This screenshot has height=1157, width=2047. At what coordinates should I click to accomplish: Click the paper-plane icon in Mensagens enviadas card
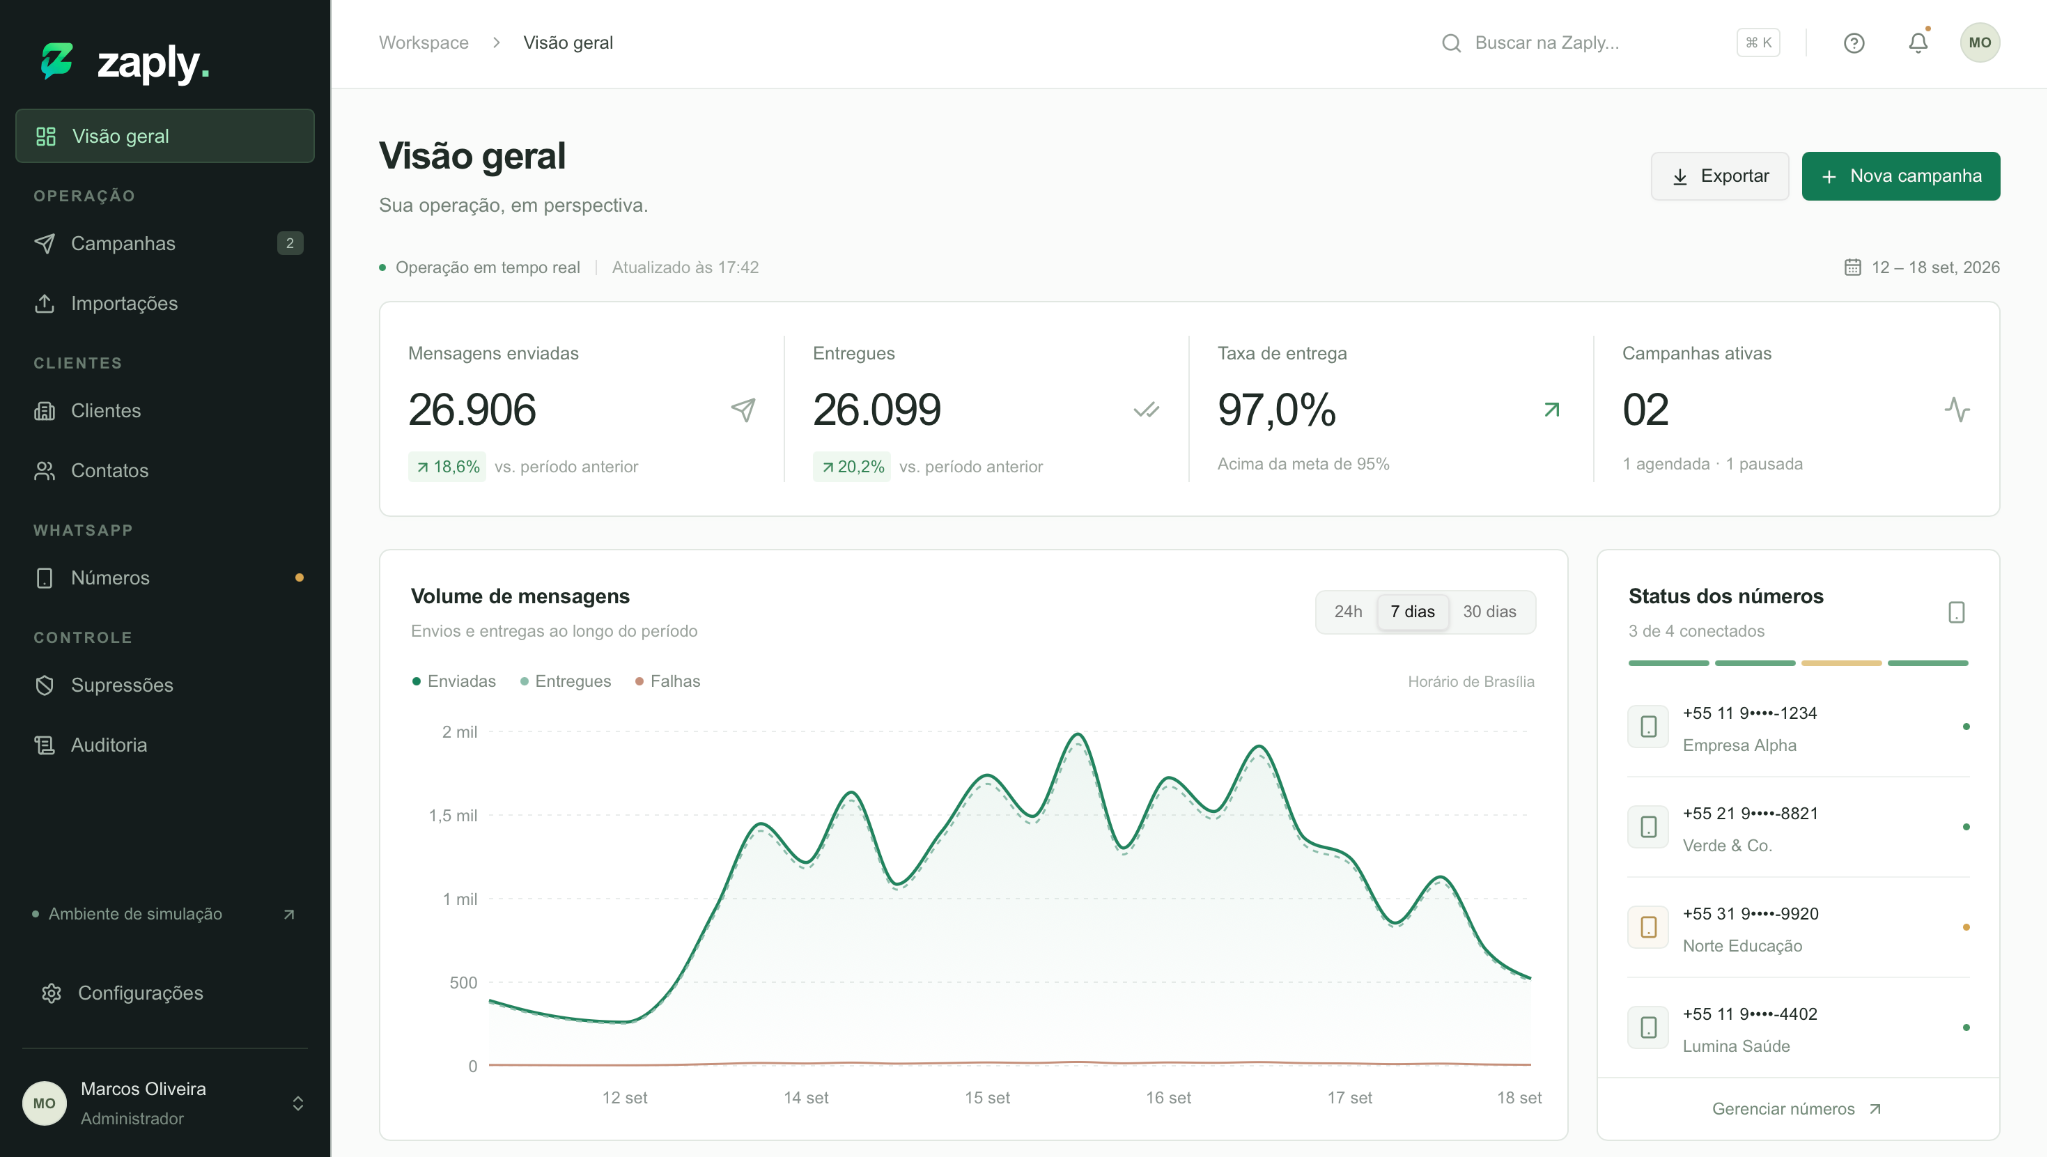743,410
